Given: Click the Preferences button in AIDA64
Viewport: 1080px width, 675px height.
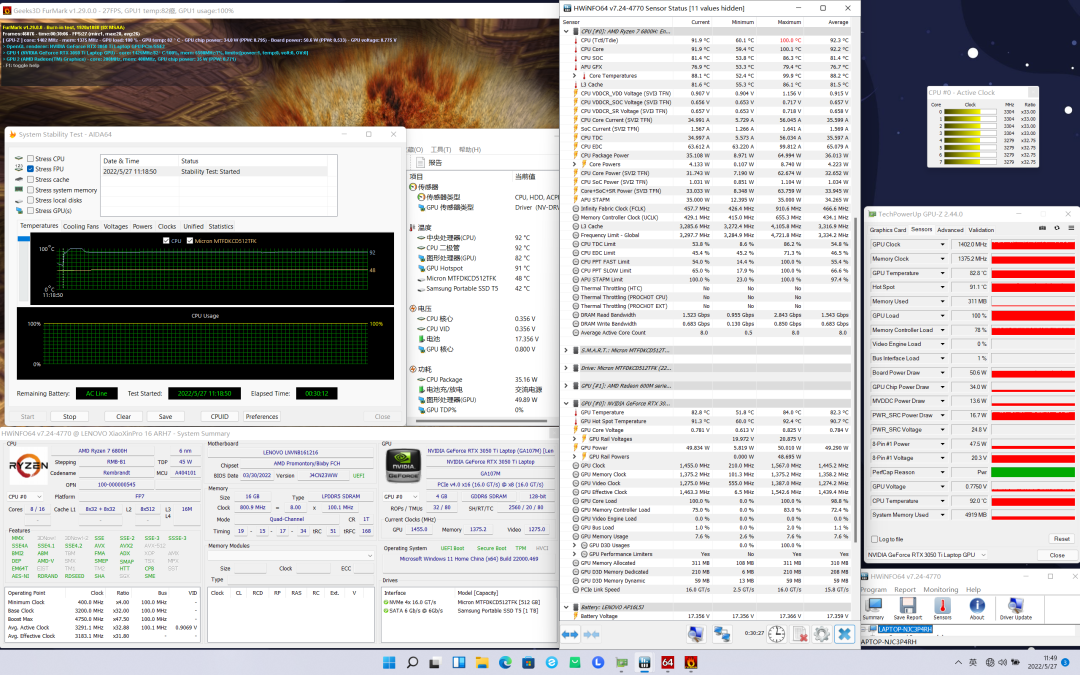Looking at the screenshot, I should (262, 416).
